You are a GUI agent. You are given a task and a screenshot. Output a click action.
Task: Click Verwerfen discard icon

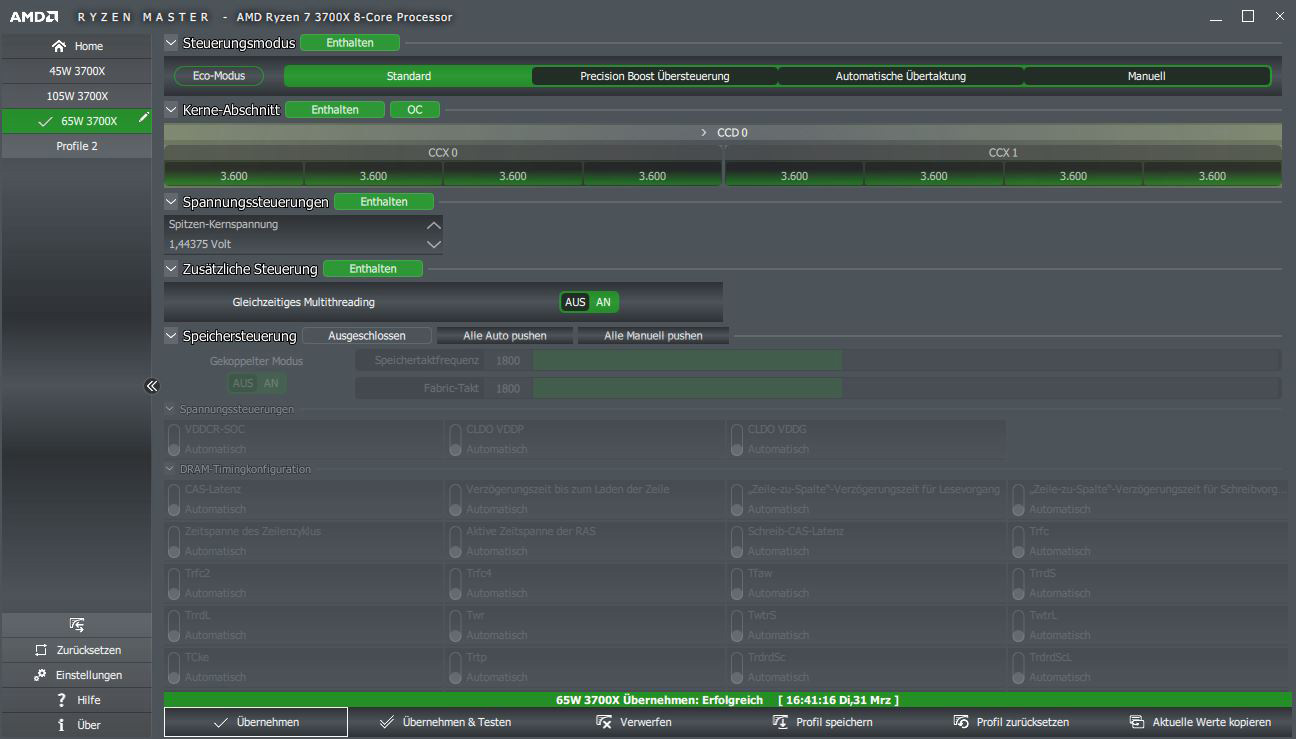(x=604, y=722)
